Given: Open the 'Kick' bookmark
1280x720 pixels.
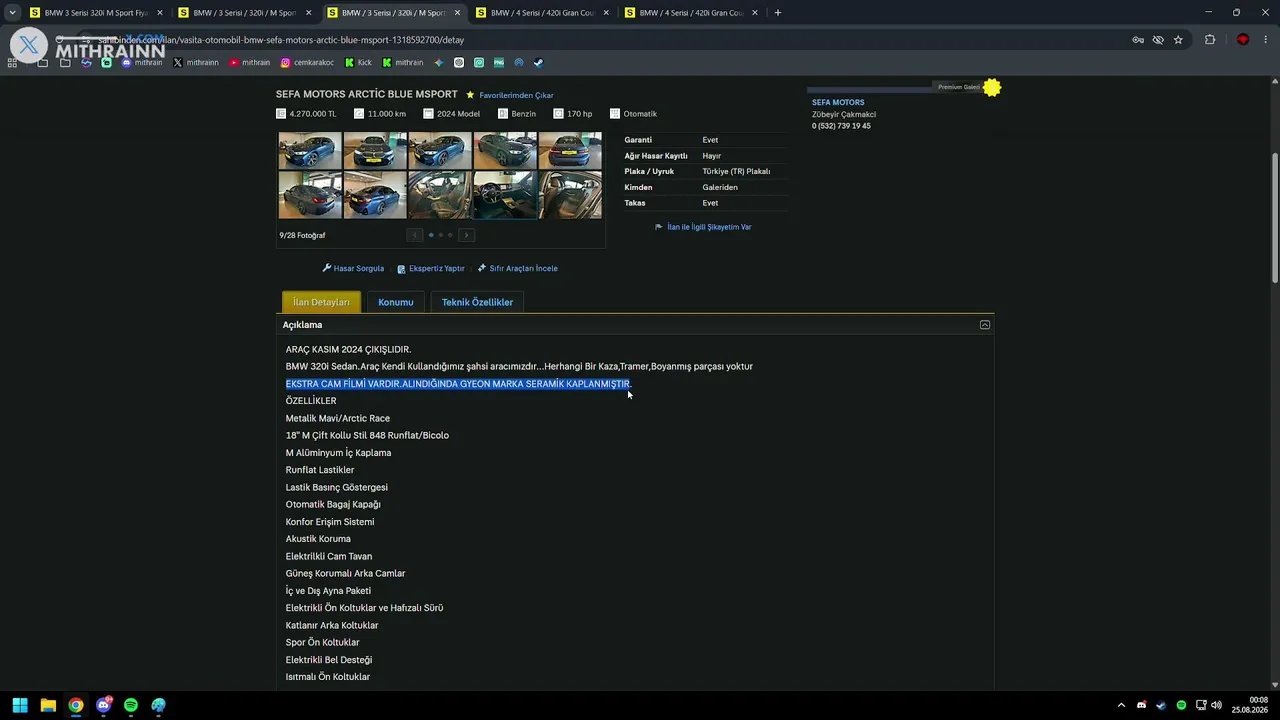Looking at the screenshot, I should coord(358,62).
